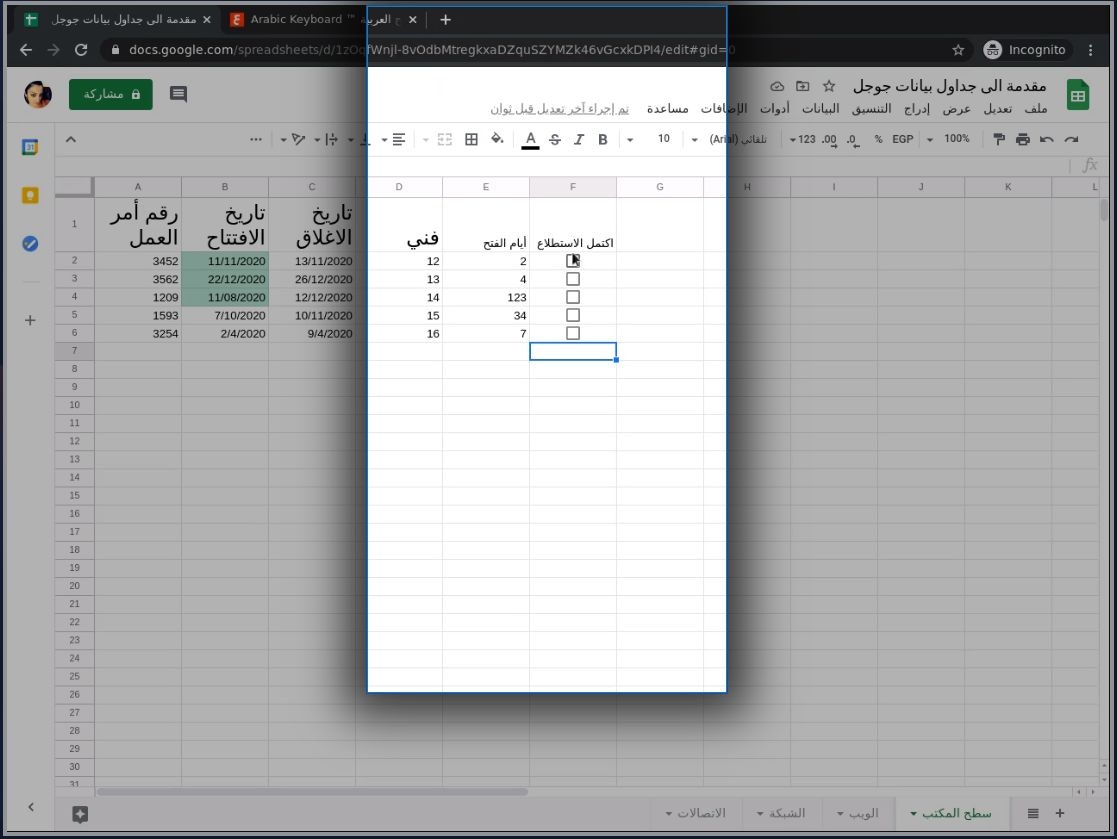
Task: Open the cell borders tool
Action: click(471, 140)
